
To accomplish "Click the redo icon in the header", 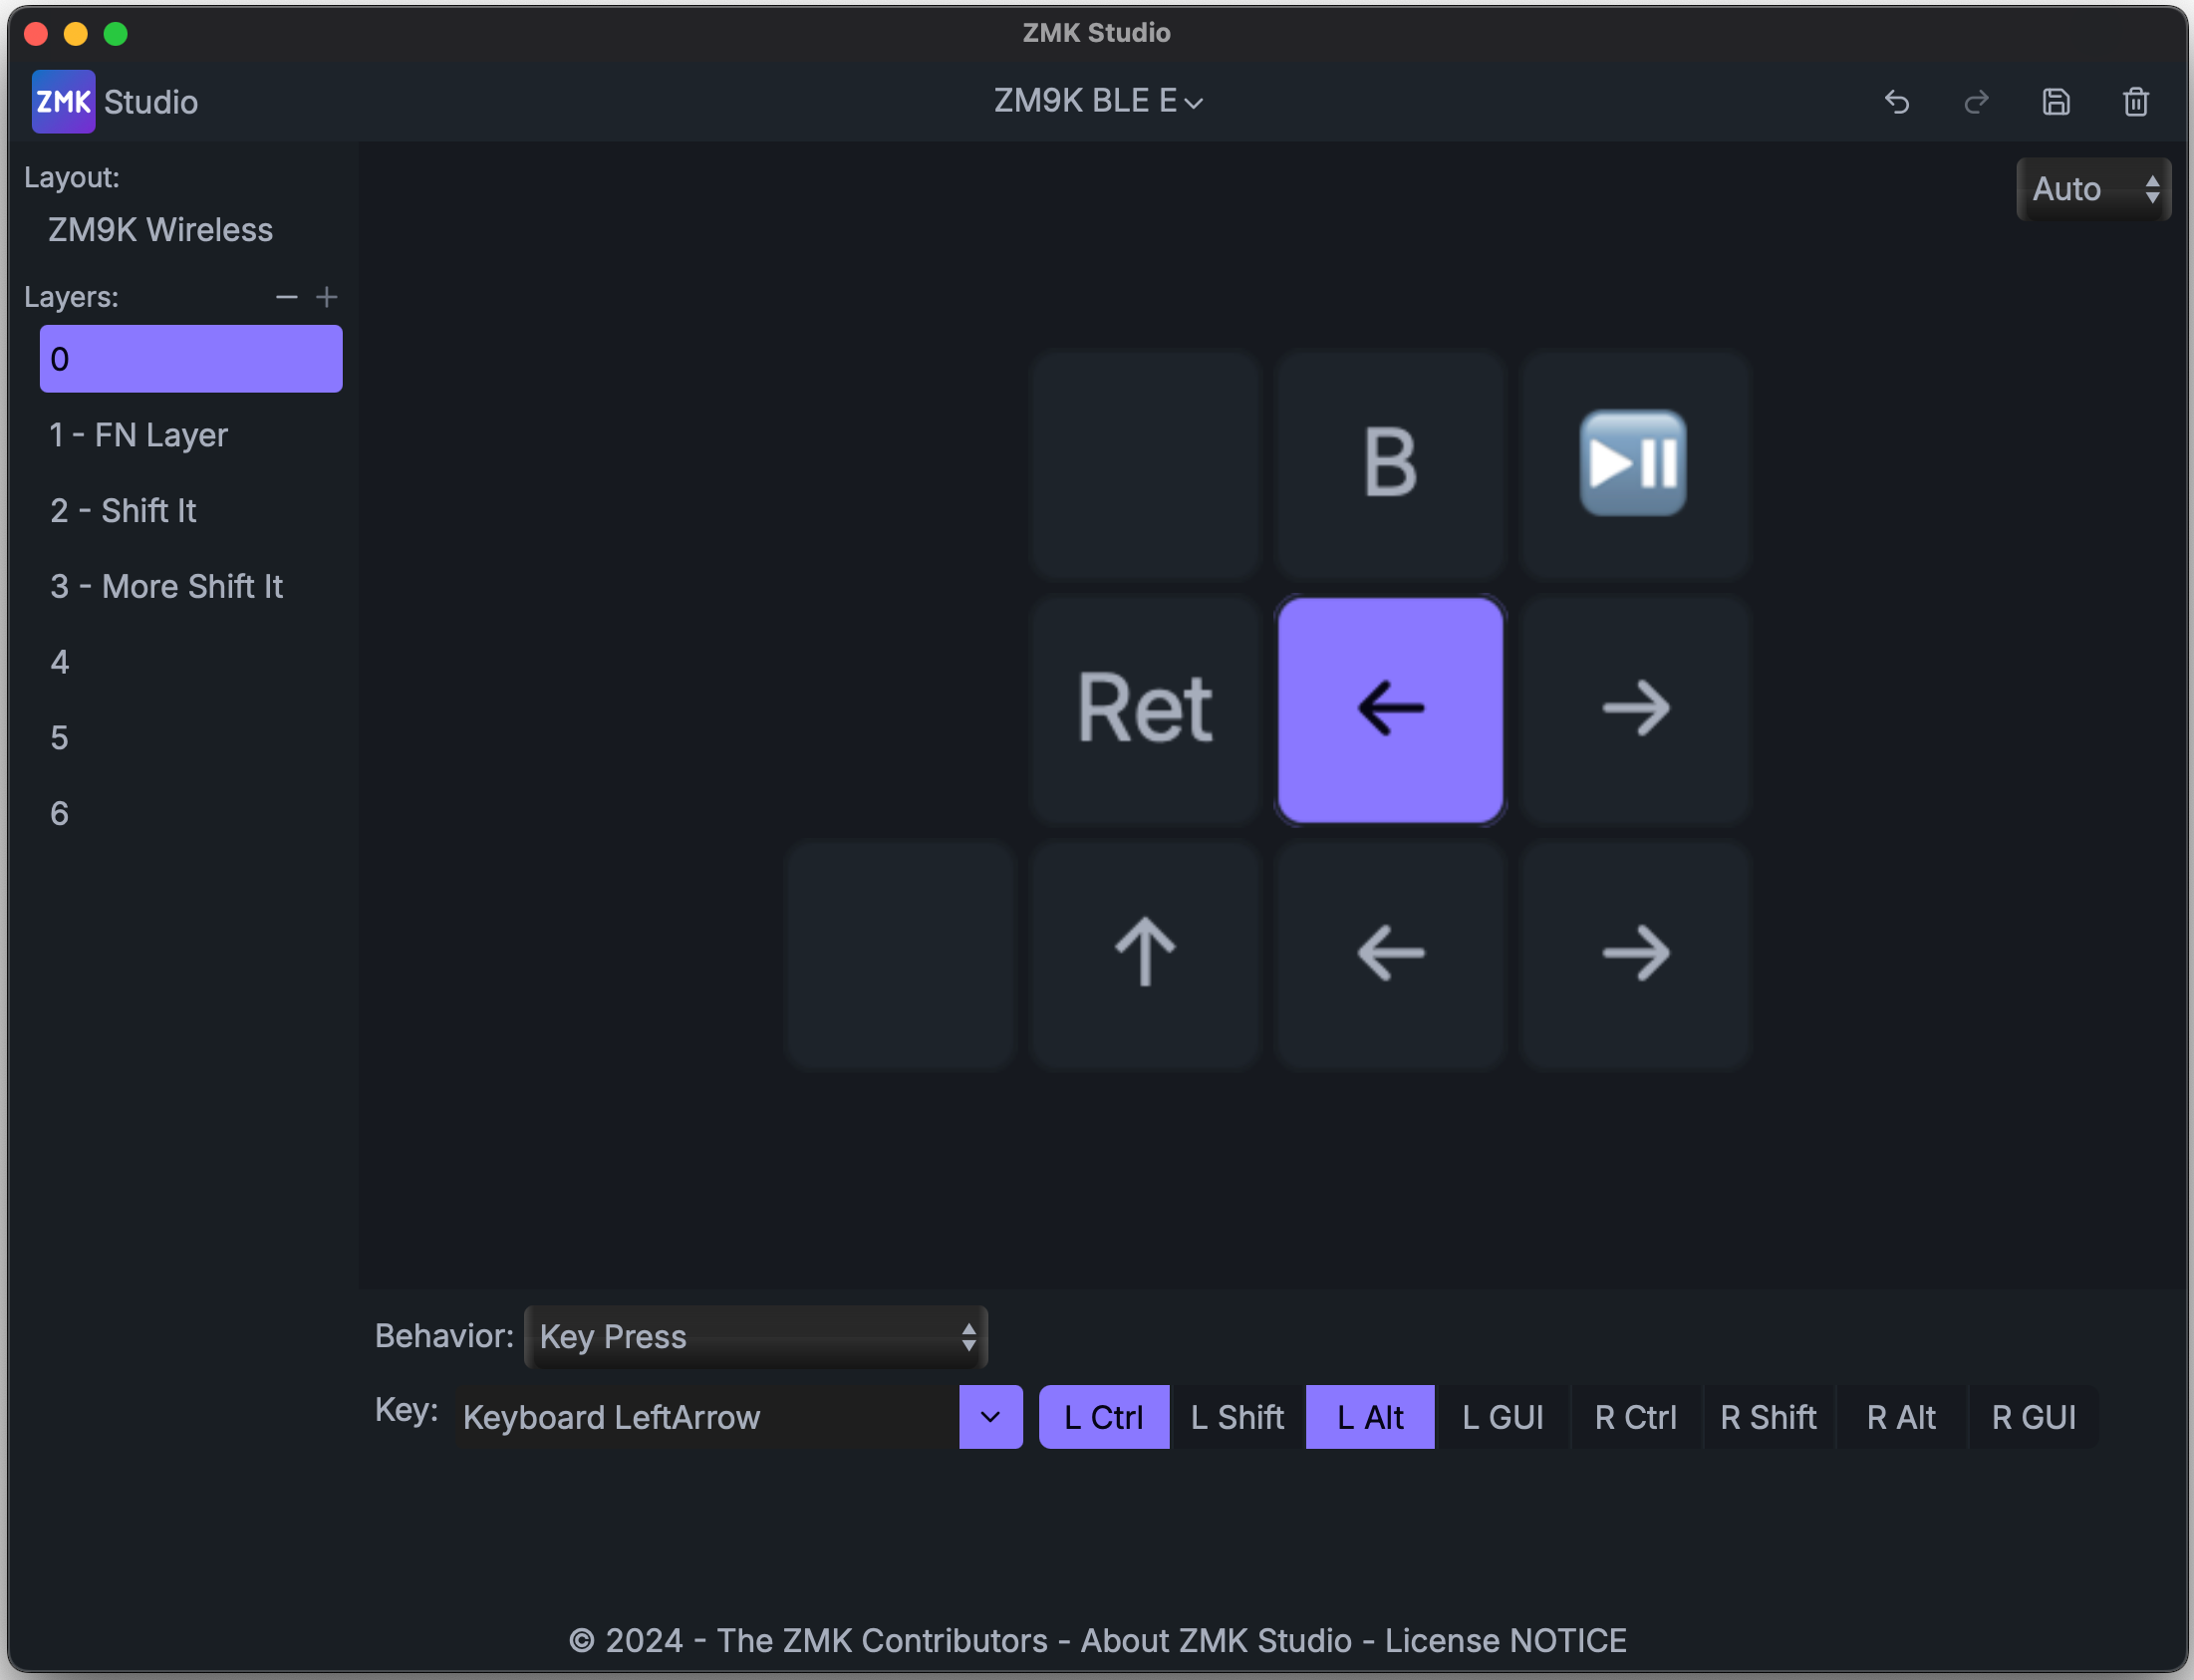I will pos(1976,102).
